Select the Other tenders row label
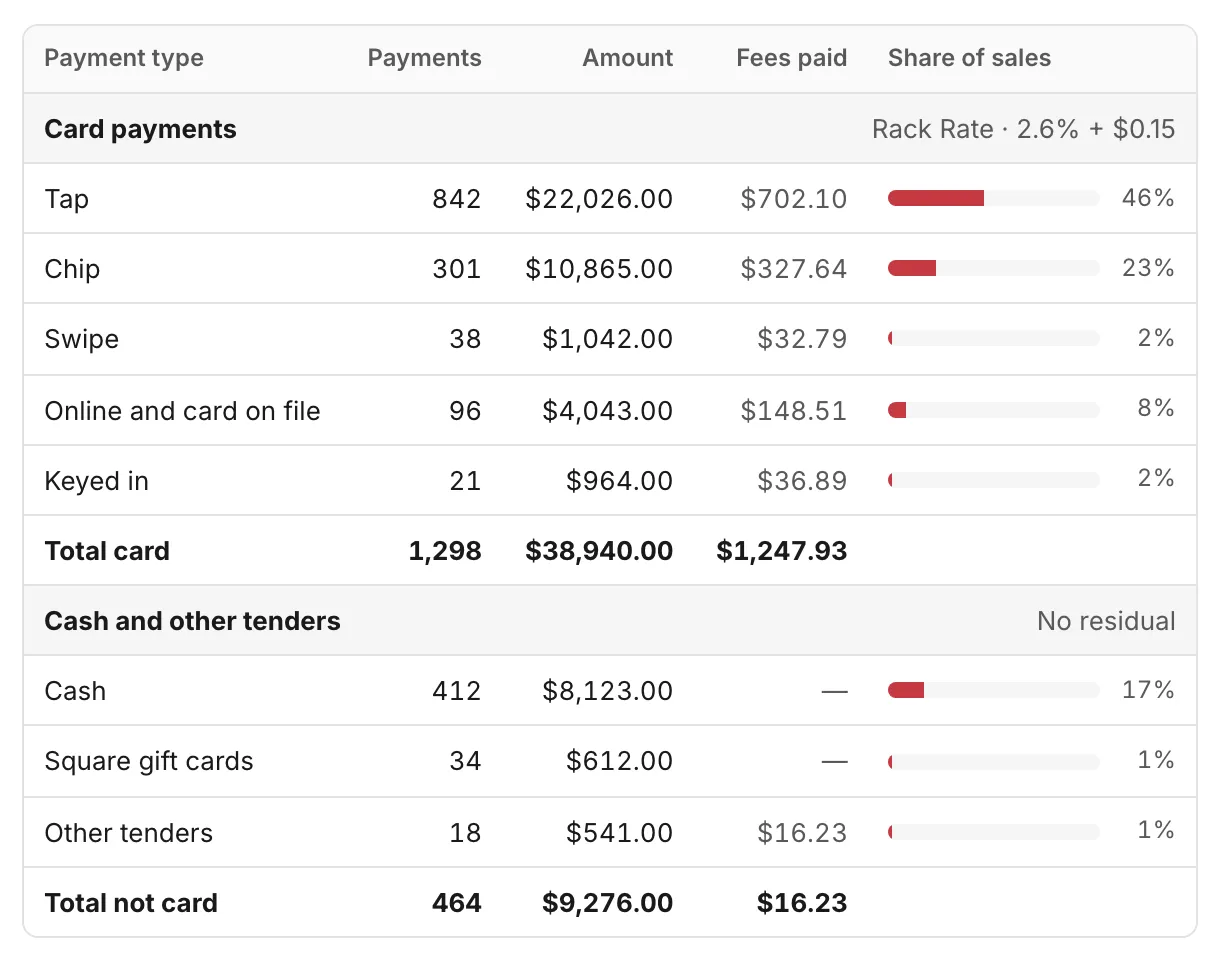 [129, 833]
